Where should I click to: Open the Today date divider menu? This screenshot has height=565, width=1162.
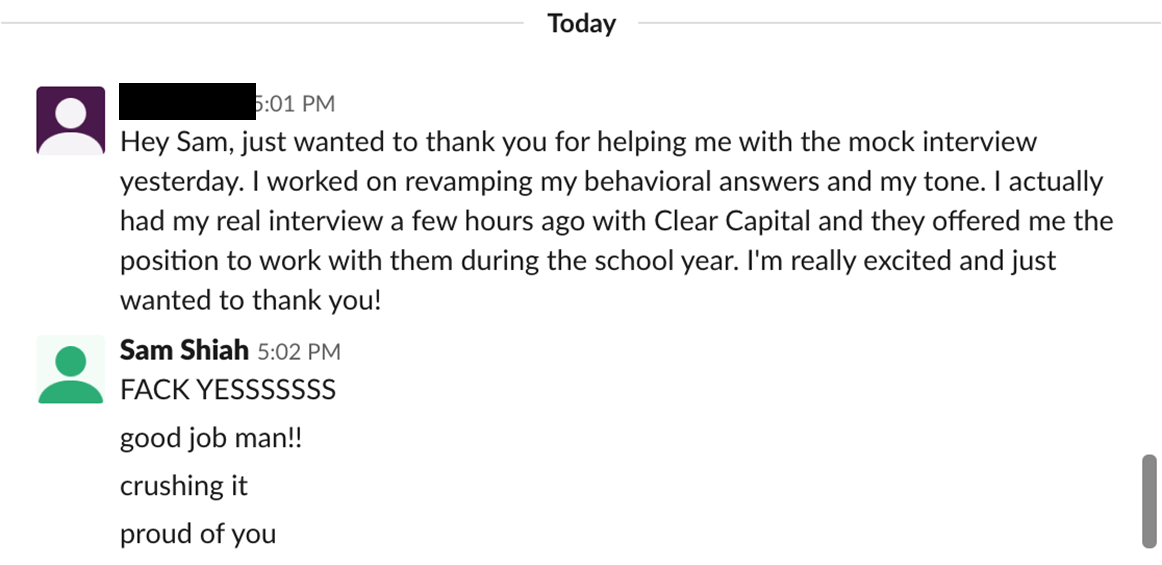pos(581,23)
